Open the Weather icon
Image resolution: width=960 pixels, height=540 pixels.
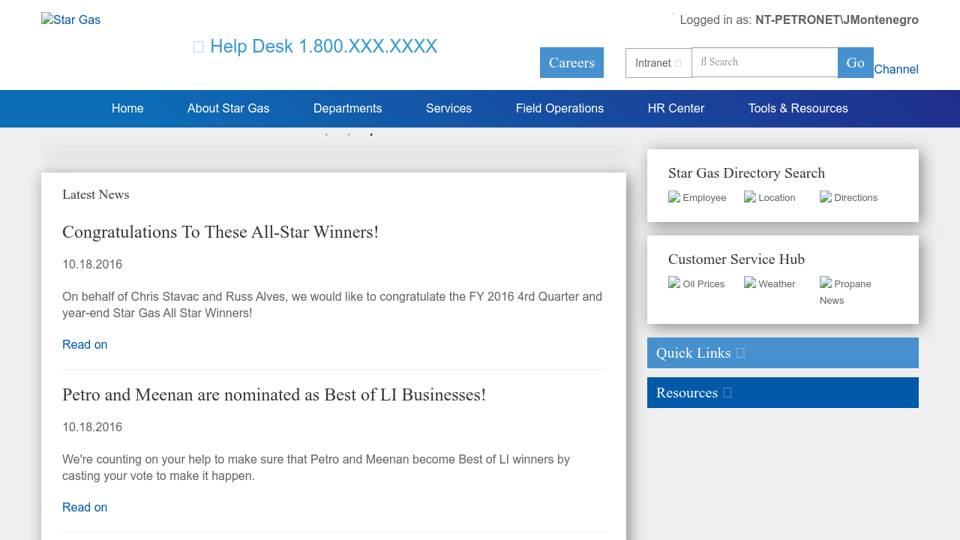[x=750, y=283]
